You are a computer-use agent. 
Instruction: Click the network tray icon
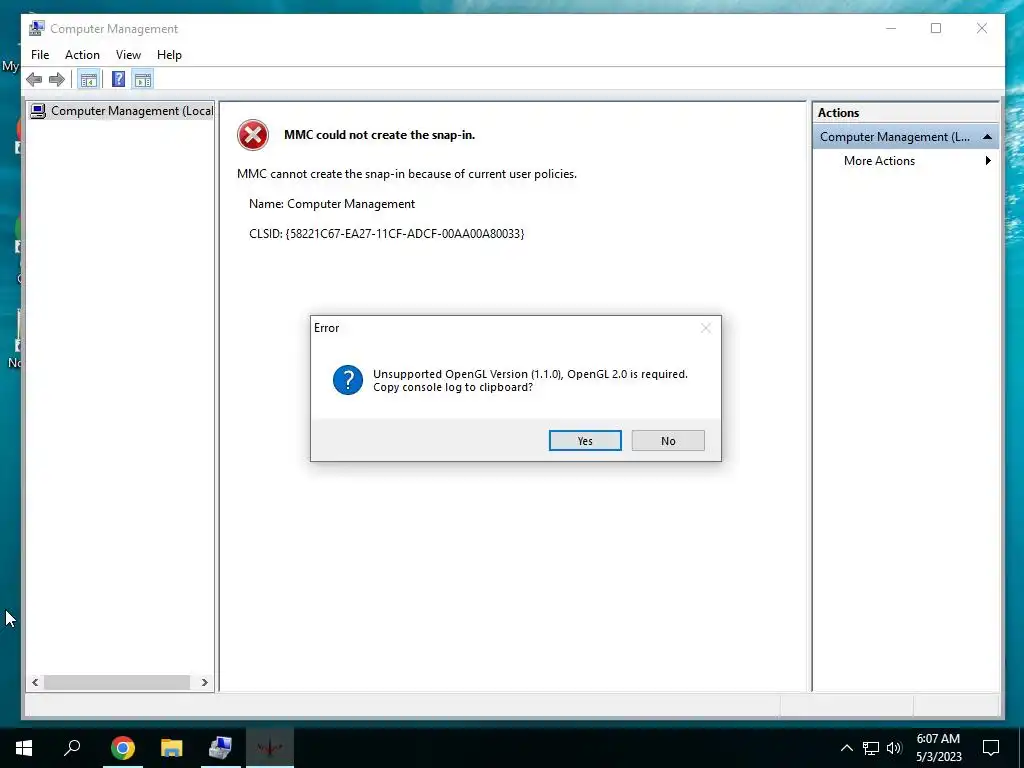[x=871, y=748]
